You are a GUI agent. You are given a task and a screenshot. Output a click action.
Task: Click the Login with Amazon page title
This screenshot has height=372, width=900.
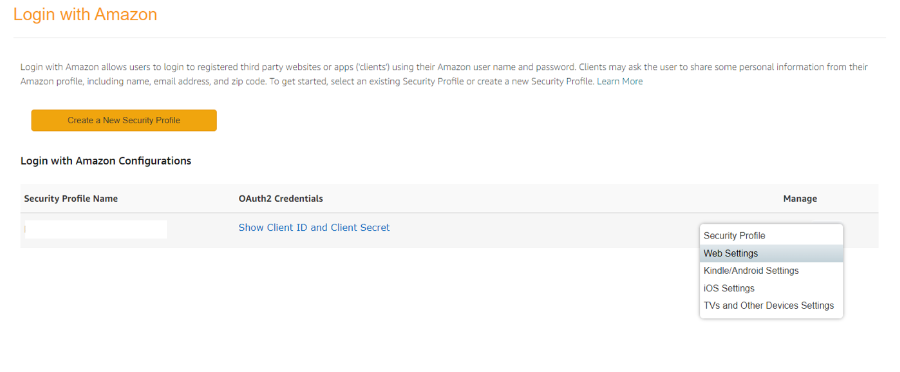85,14
